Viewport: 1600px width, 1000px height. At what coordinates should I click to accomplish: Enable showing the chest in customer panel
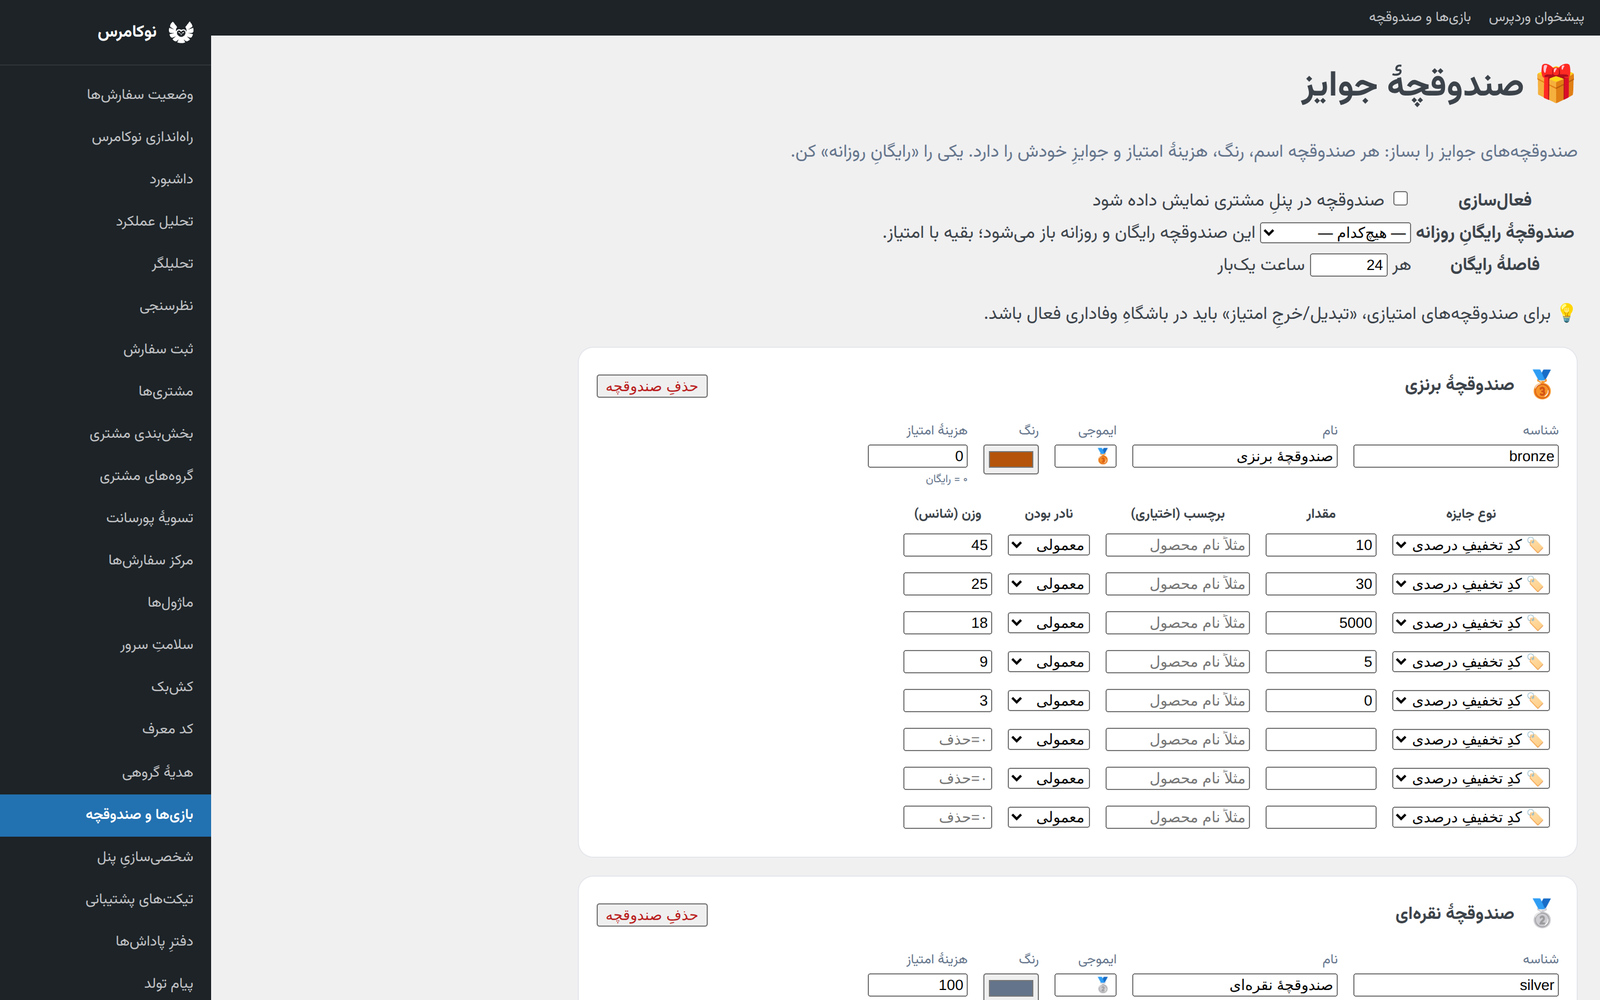(x=1400, y=199)
